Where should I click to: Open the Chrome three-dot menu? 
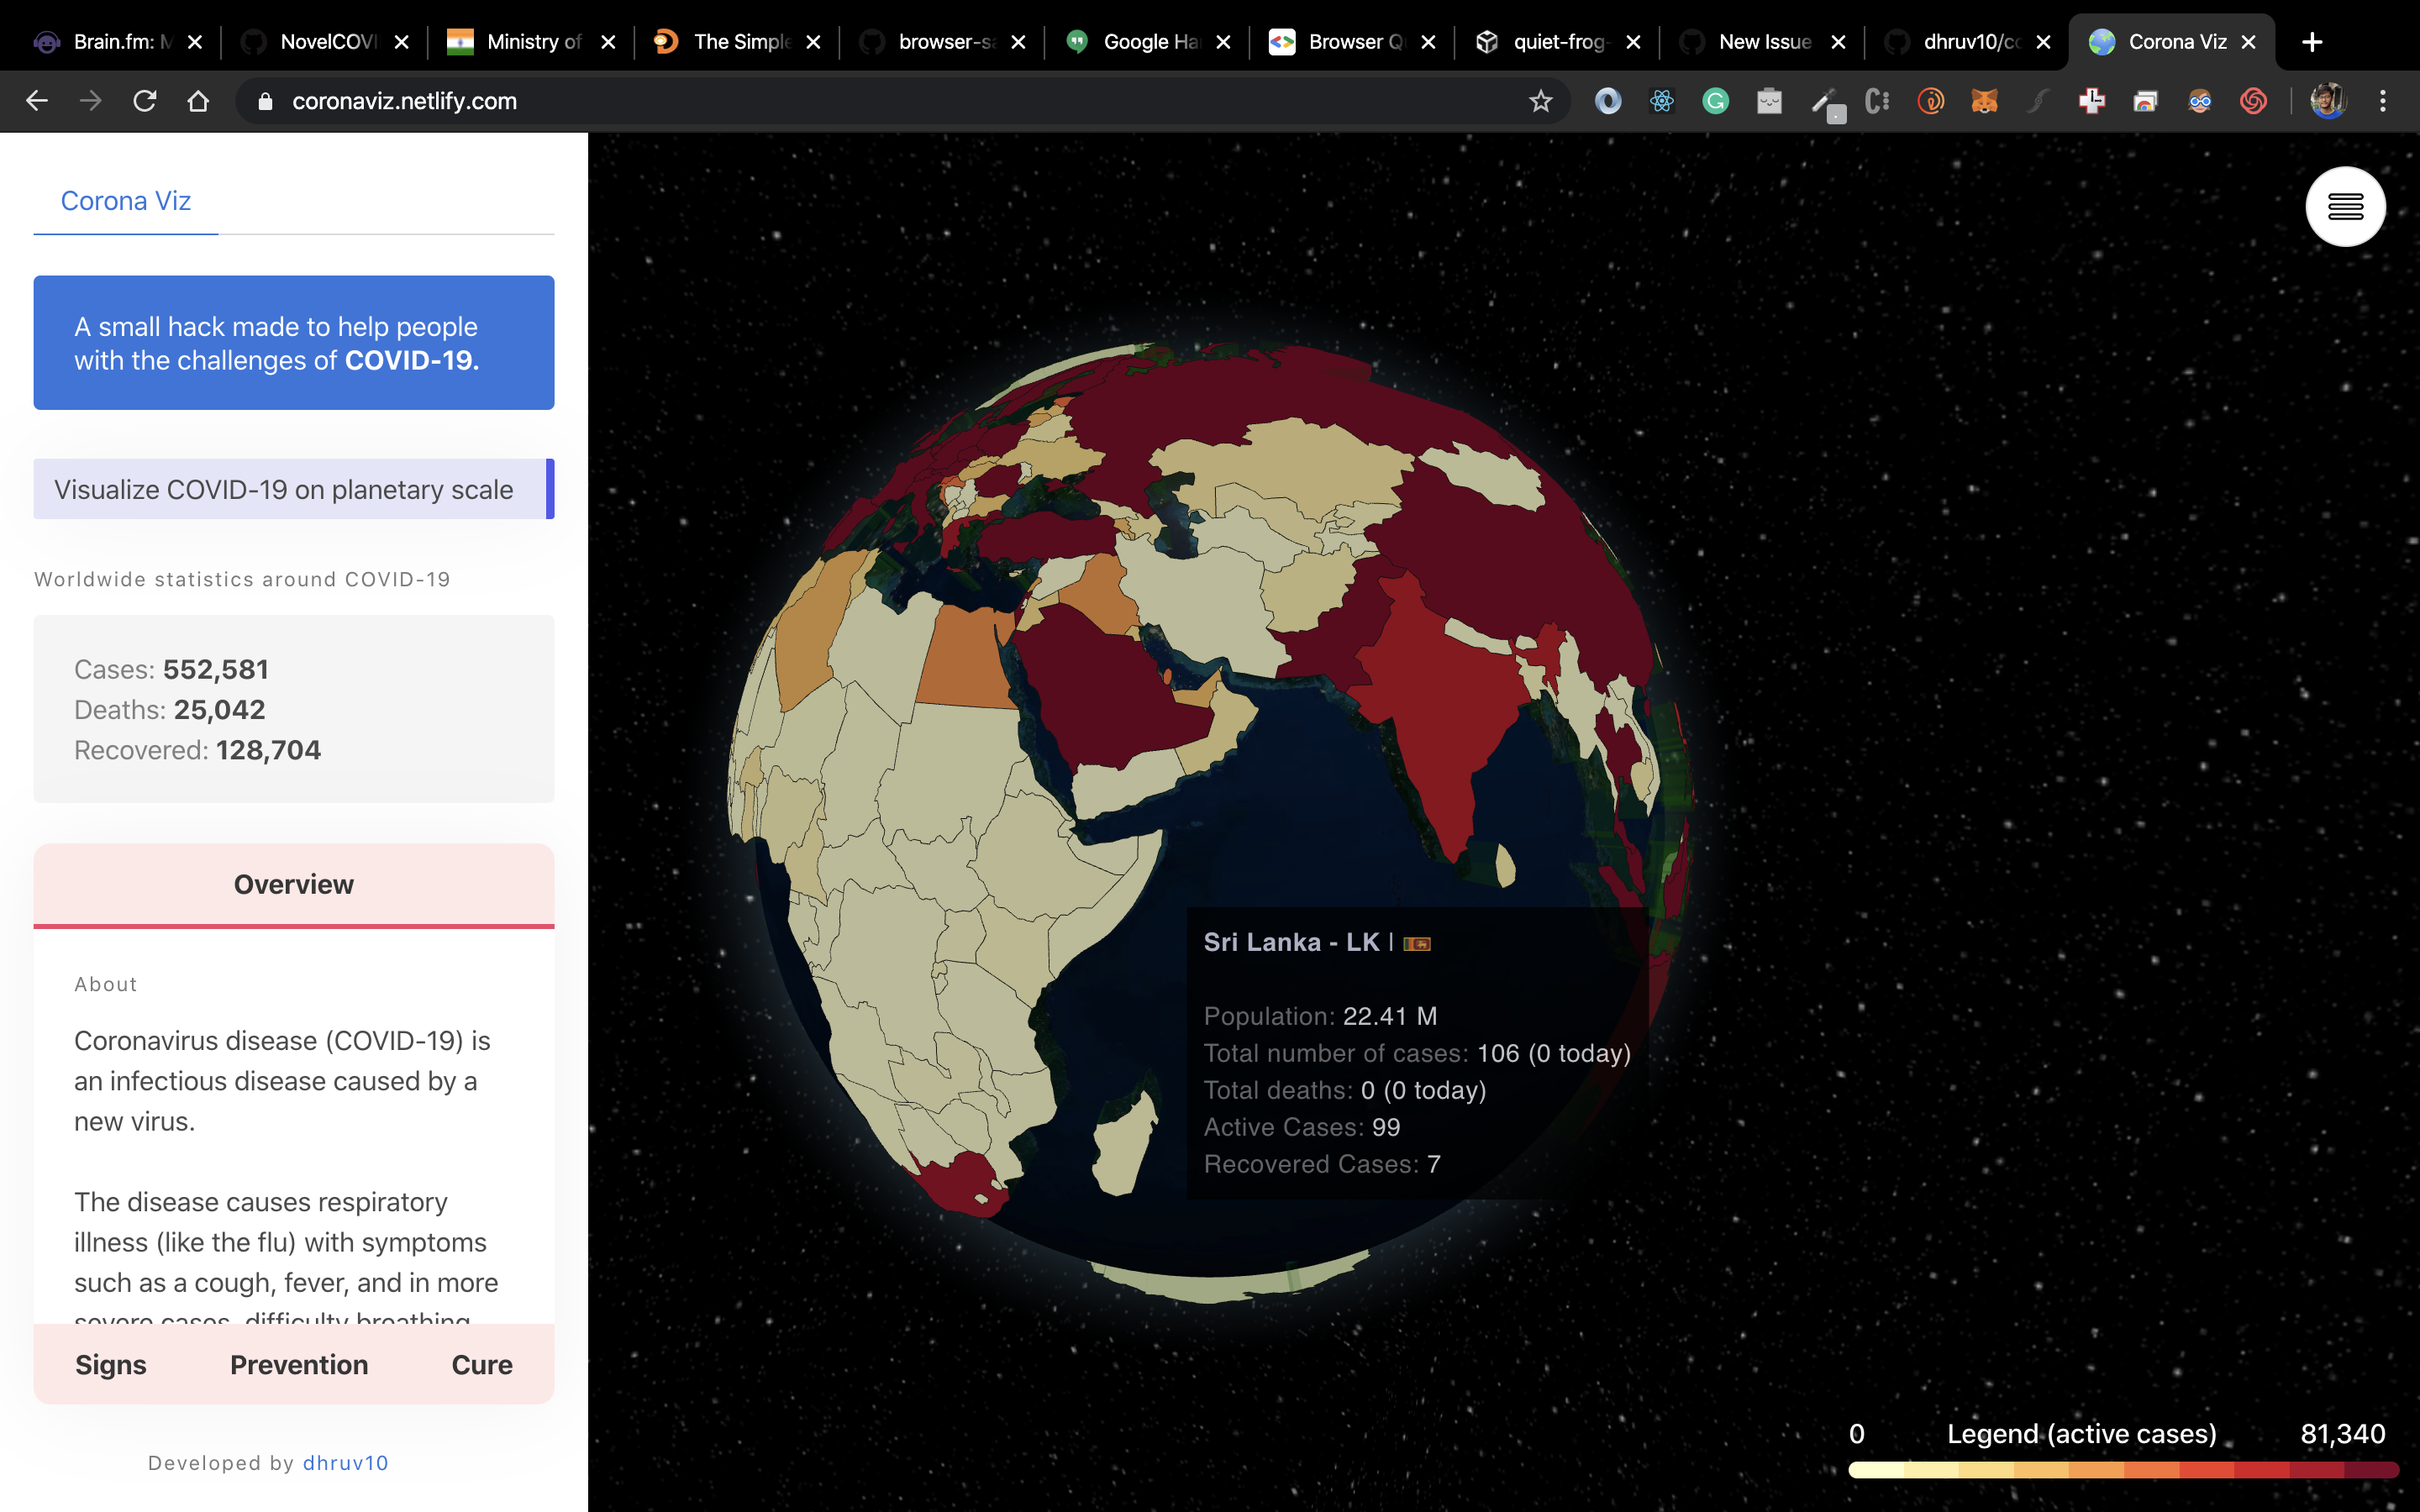(x=2383, y=101)
